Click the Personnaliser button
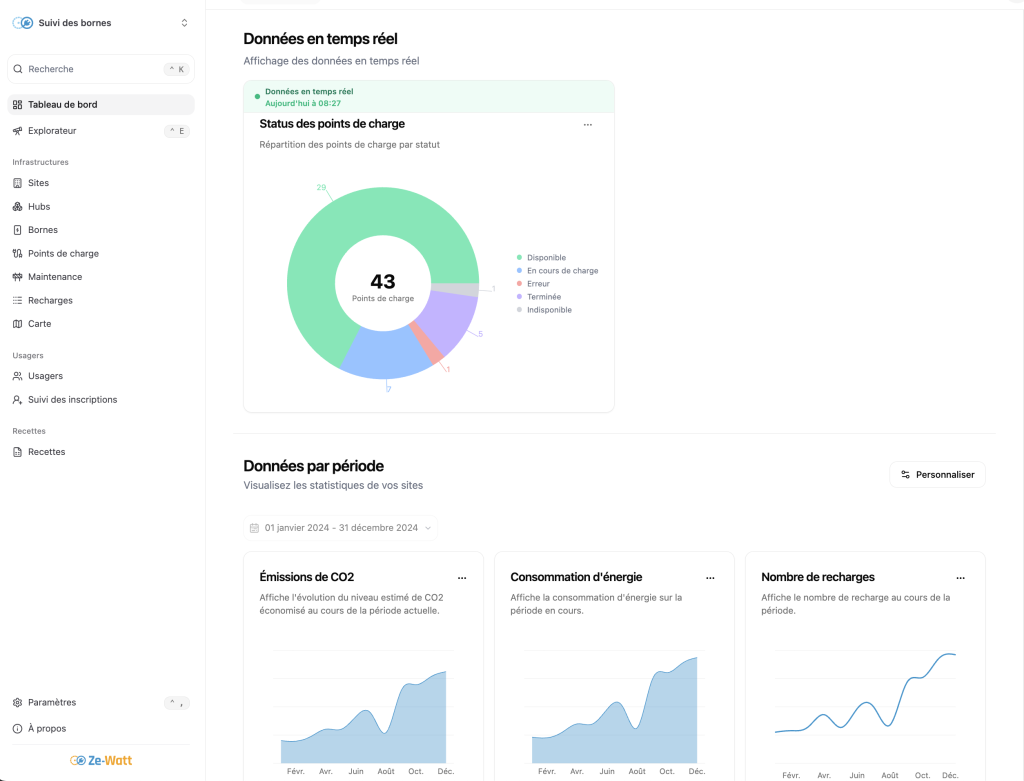 pos(937,474)
